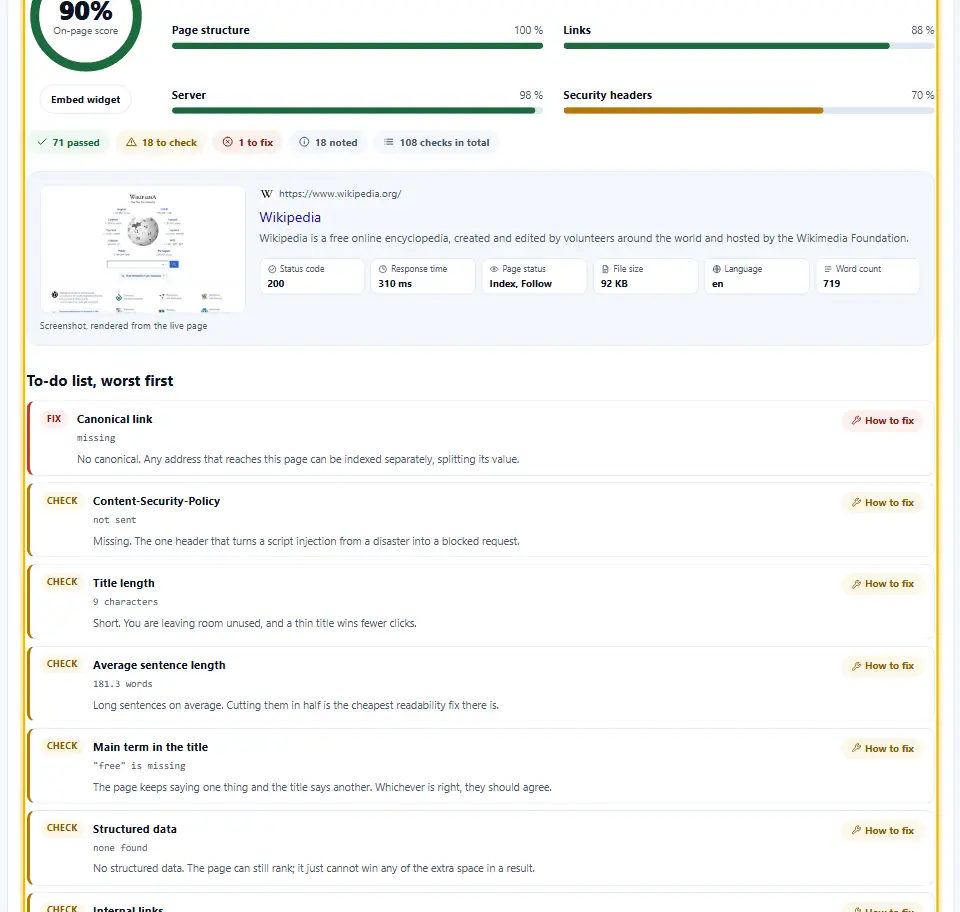Click the File size value 92 KB
Viewport: 960px width, 912px height.
click(614, 284)
